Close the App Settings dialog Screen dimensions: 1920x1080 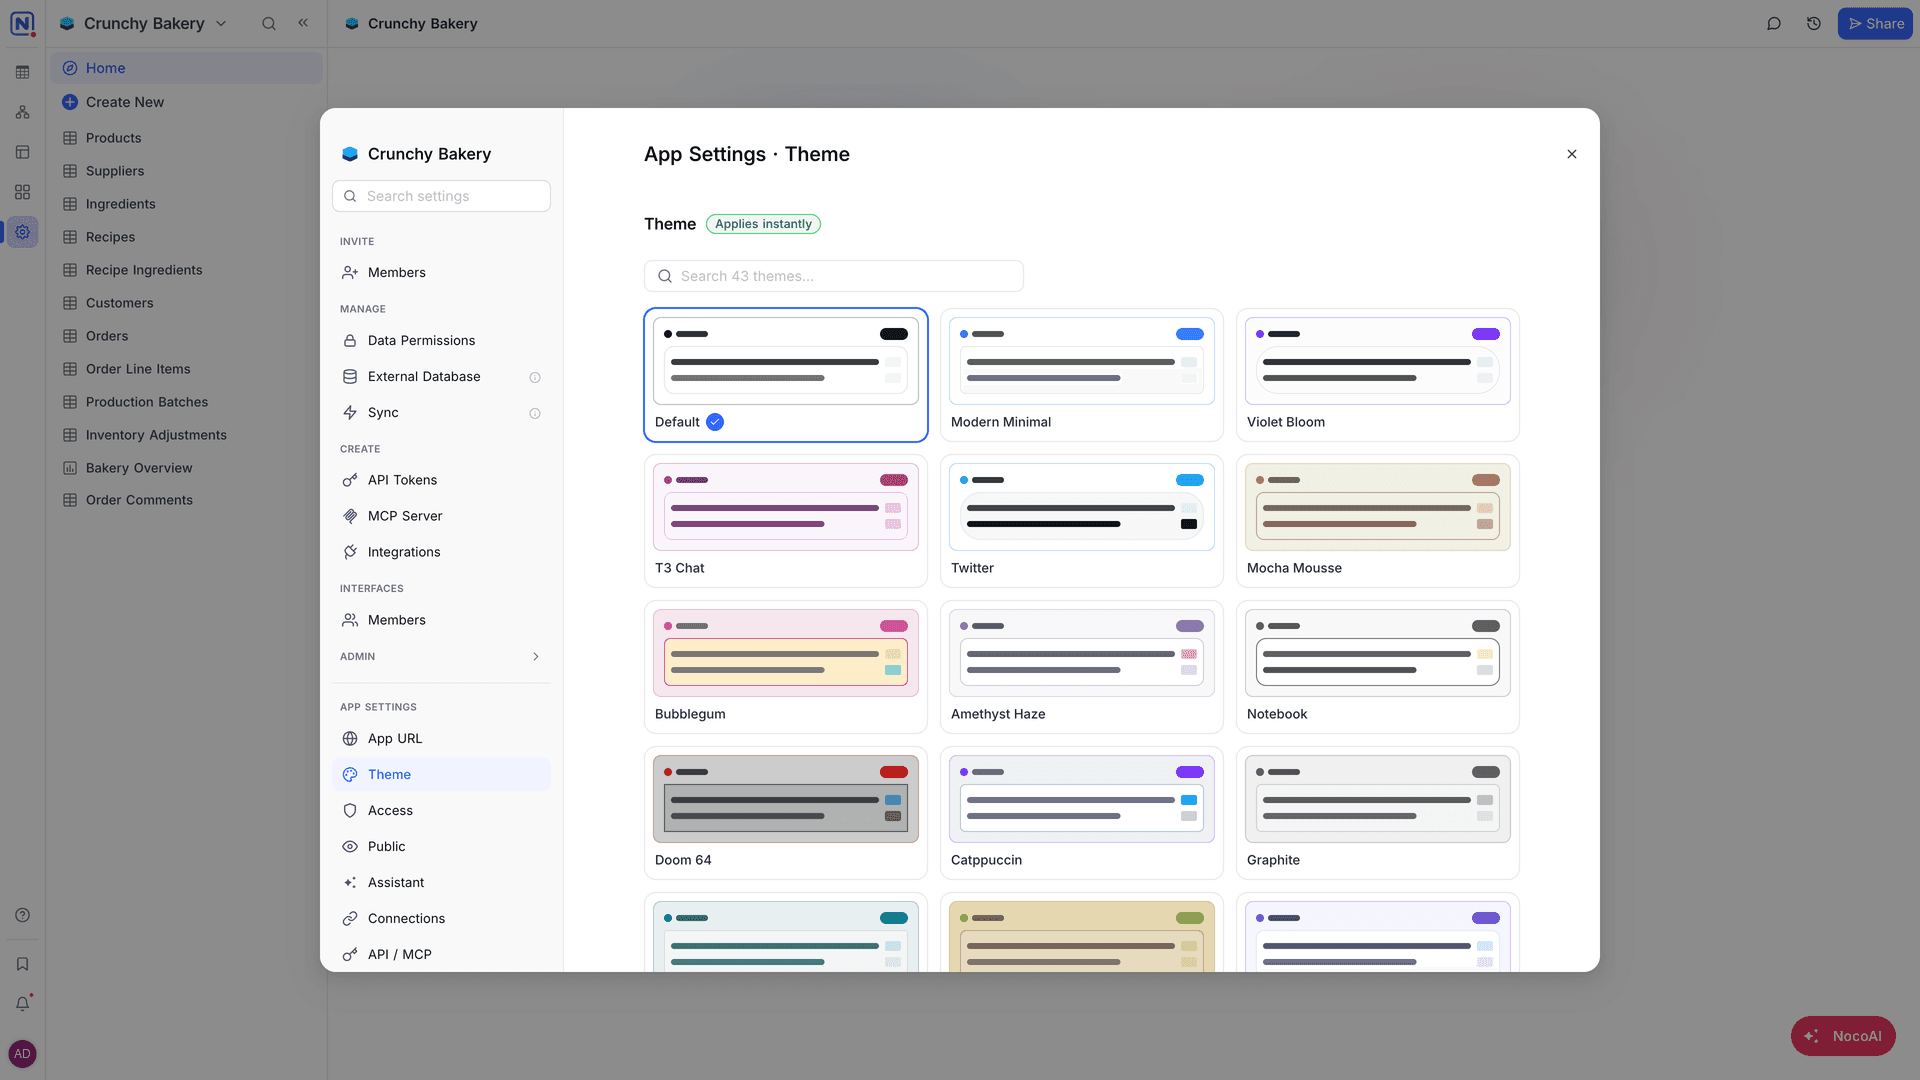coord(1572,154)
